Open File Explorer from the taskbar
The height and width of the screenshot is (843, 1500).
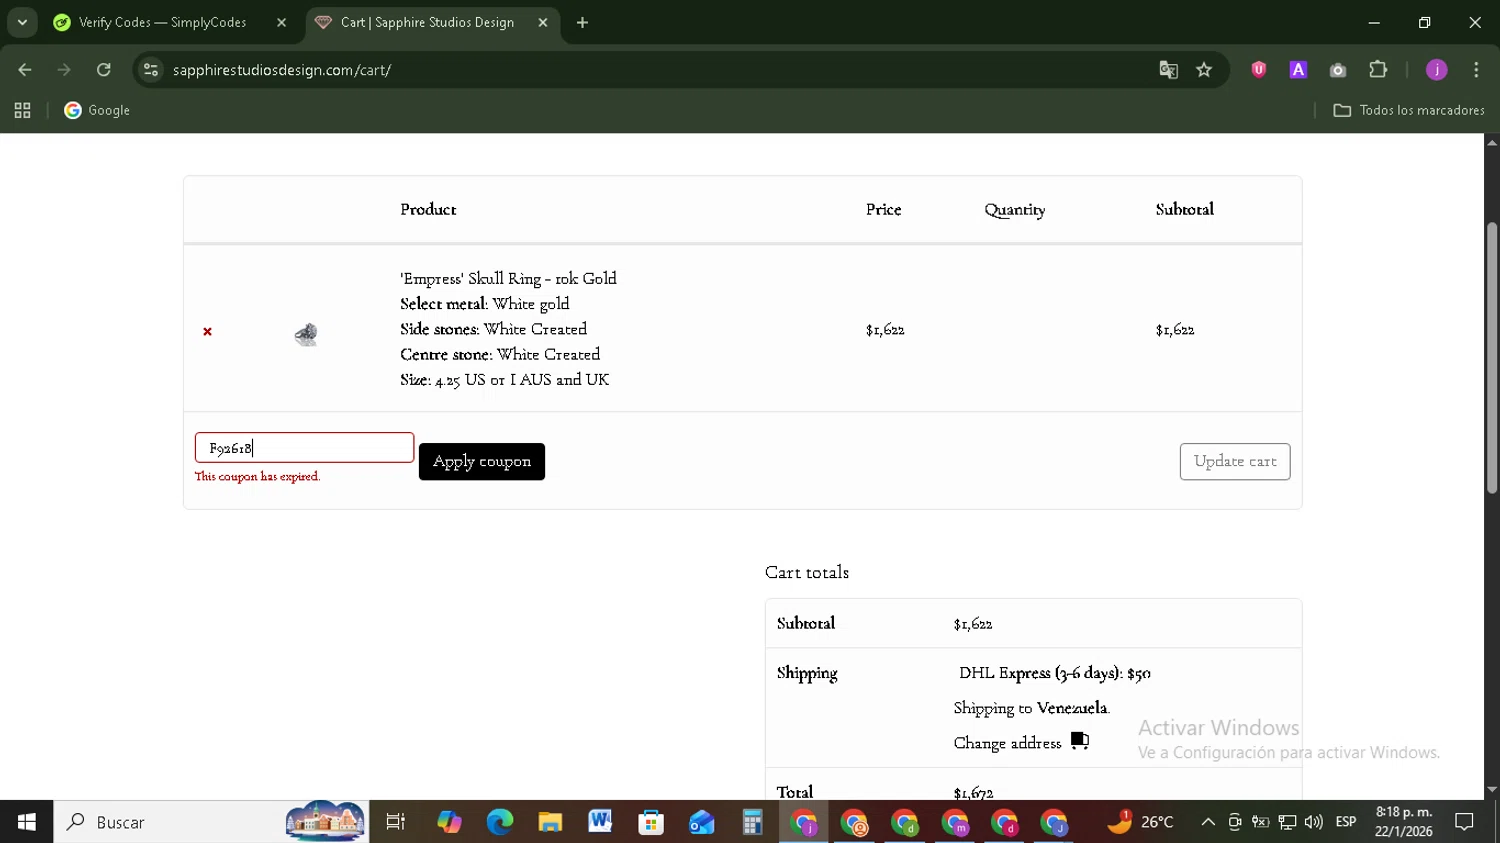pyautogui.click(x=550, y=822)
